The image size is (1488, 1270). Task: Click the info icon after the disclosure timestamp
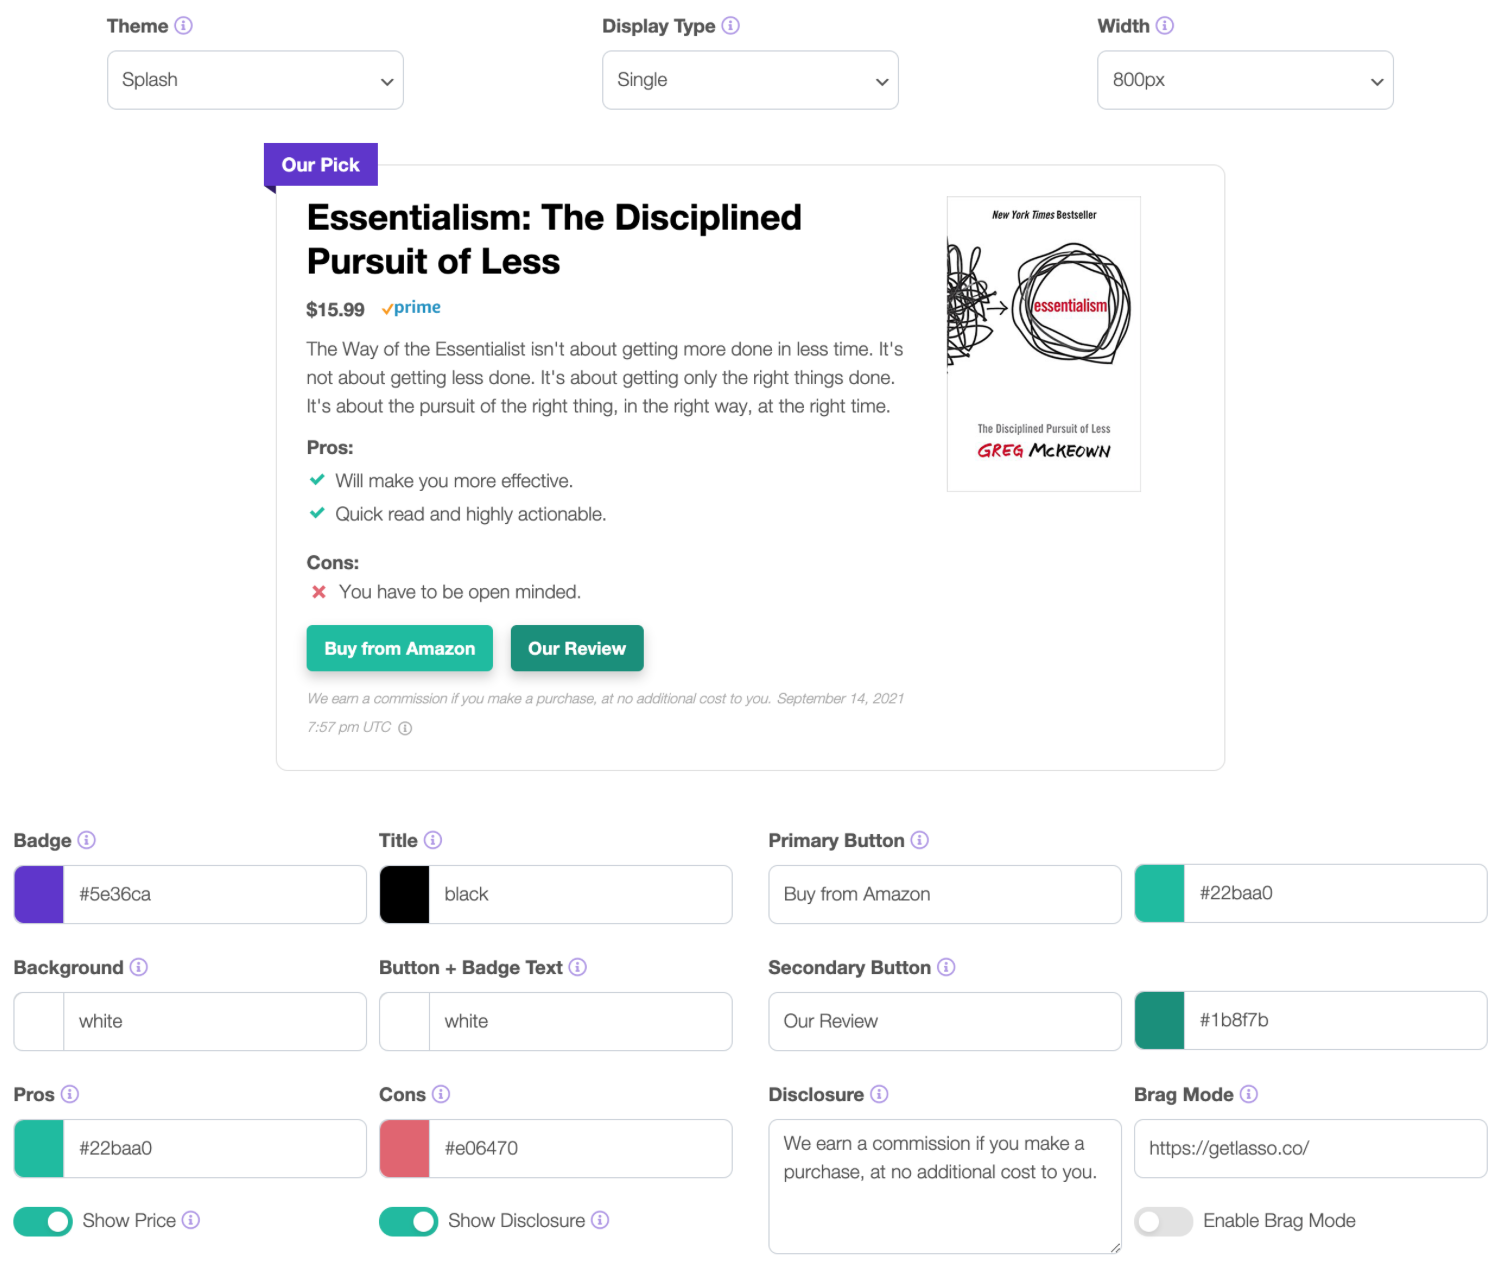point(405,728)
